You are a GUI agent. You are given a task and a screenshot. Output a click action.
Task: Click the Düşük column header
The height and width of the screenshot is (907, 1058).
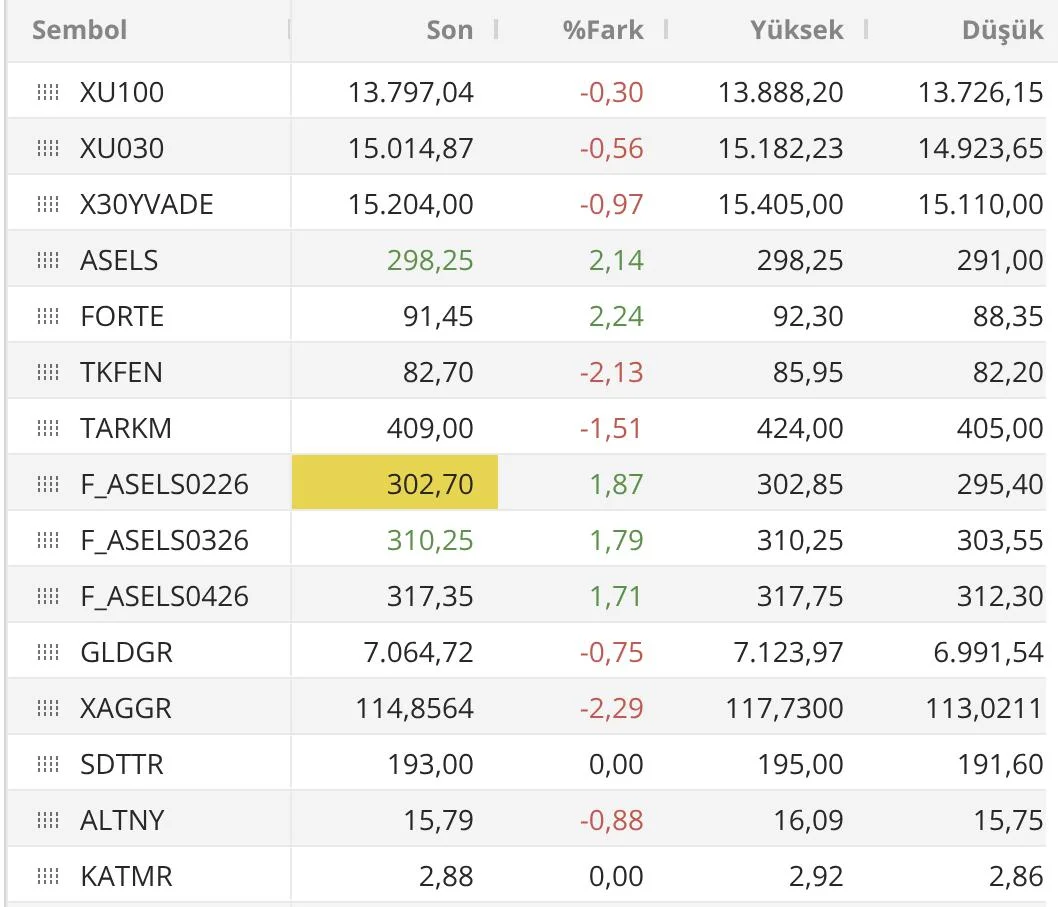(1002, 30)
